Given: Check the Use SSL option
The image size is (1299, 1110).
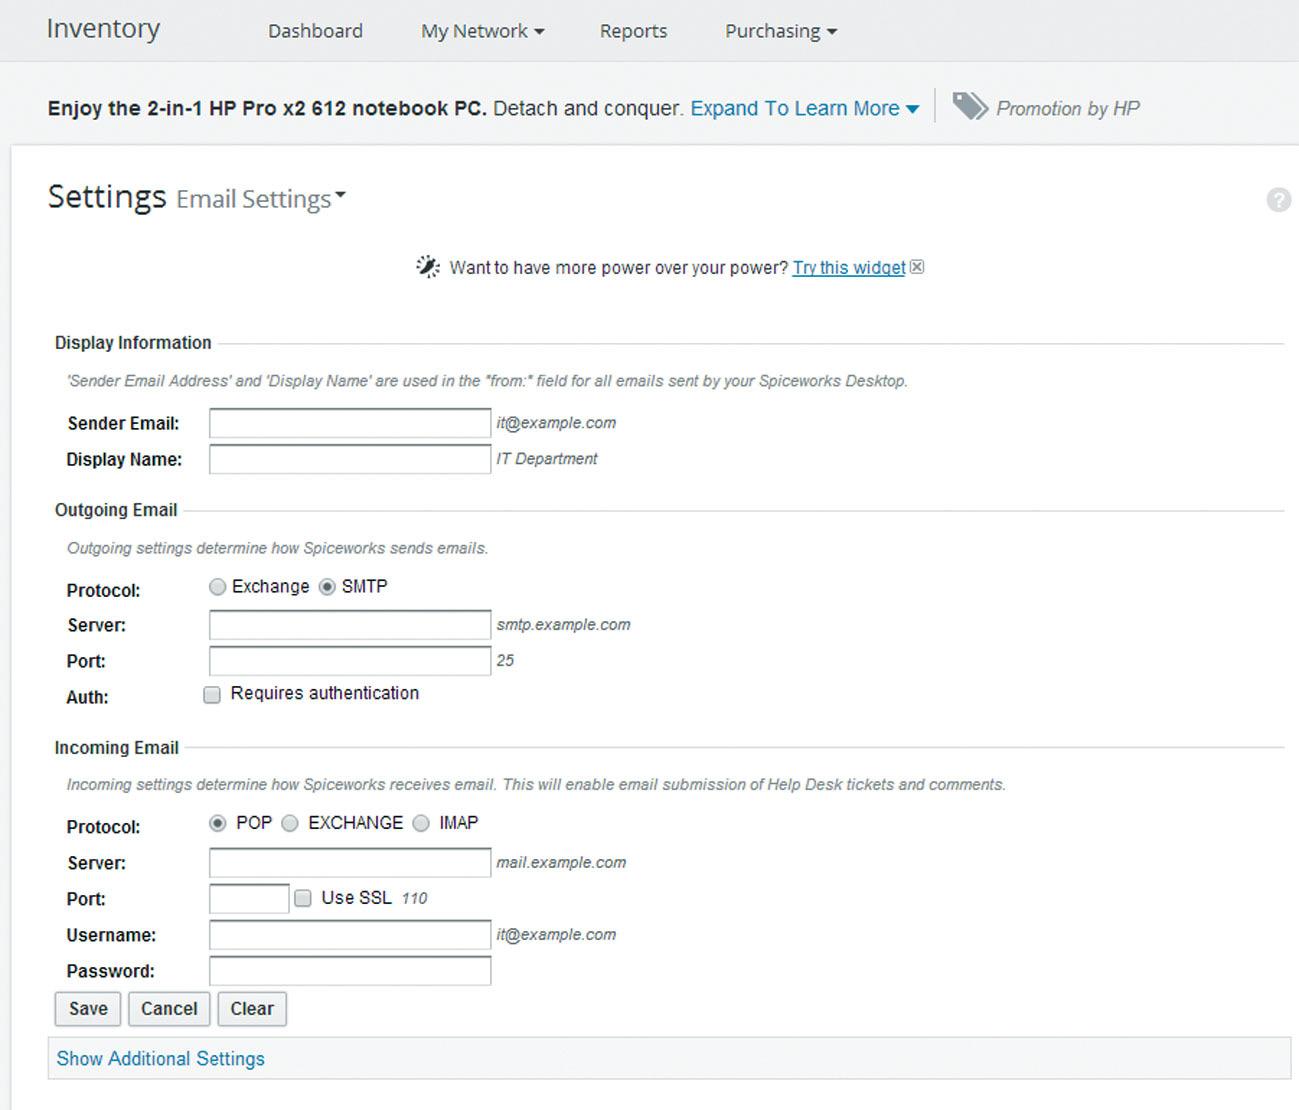Looking at the screenshot, I should point(303,899).
